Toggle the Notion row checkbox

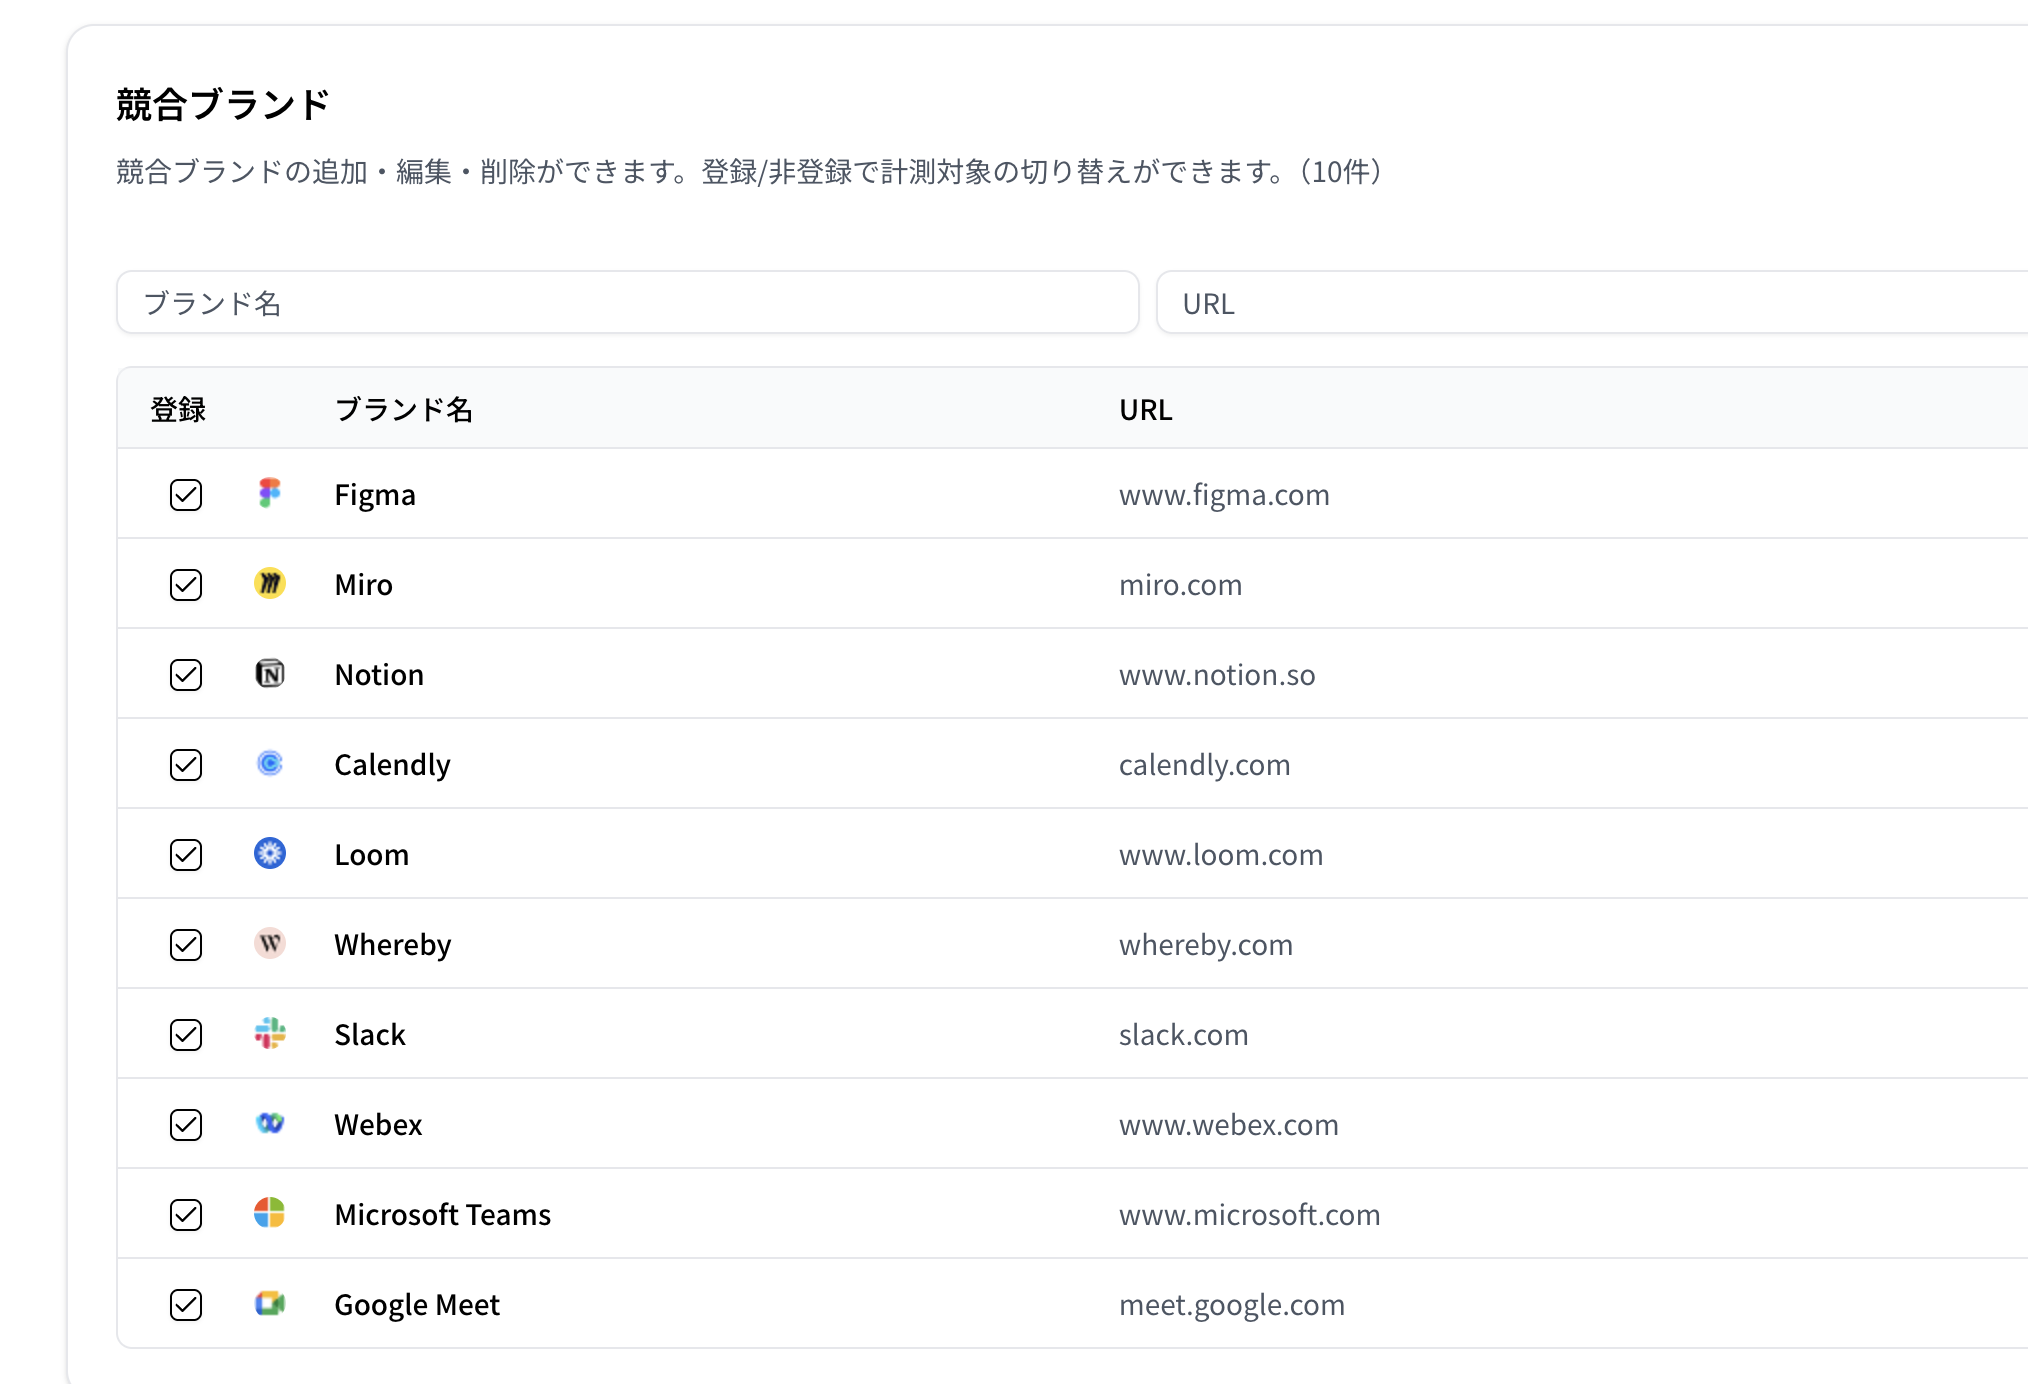(x=186, y=675)
